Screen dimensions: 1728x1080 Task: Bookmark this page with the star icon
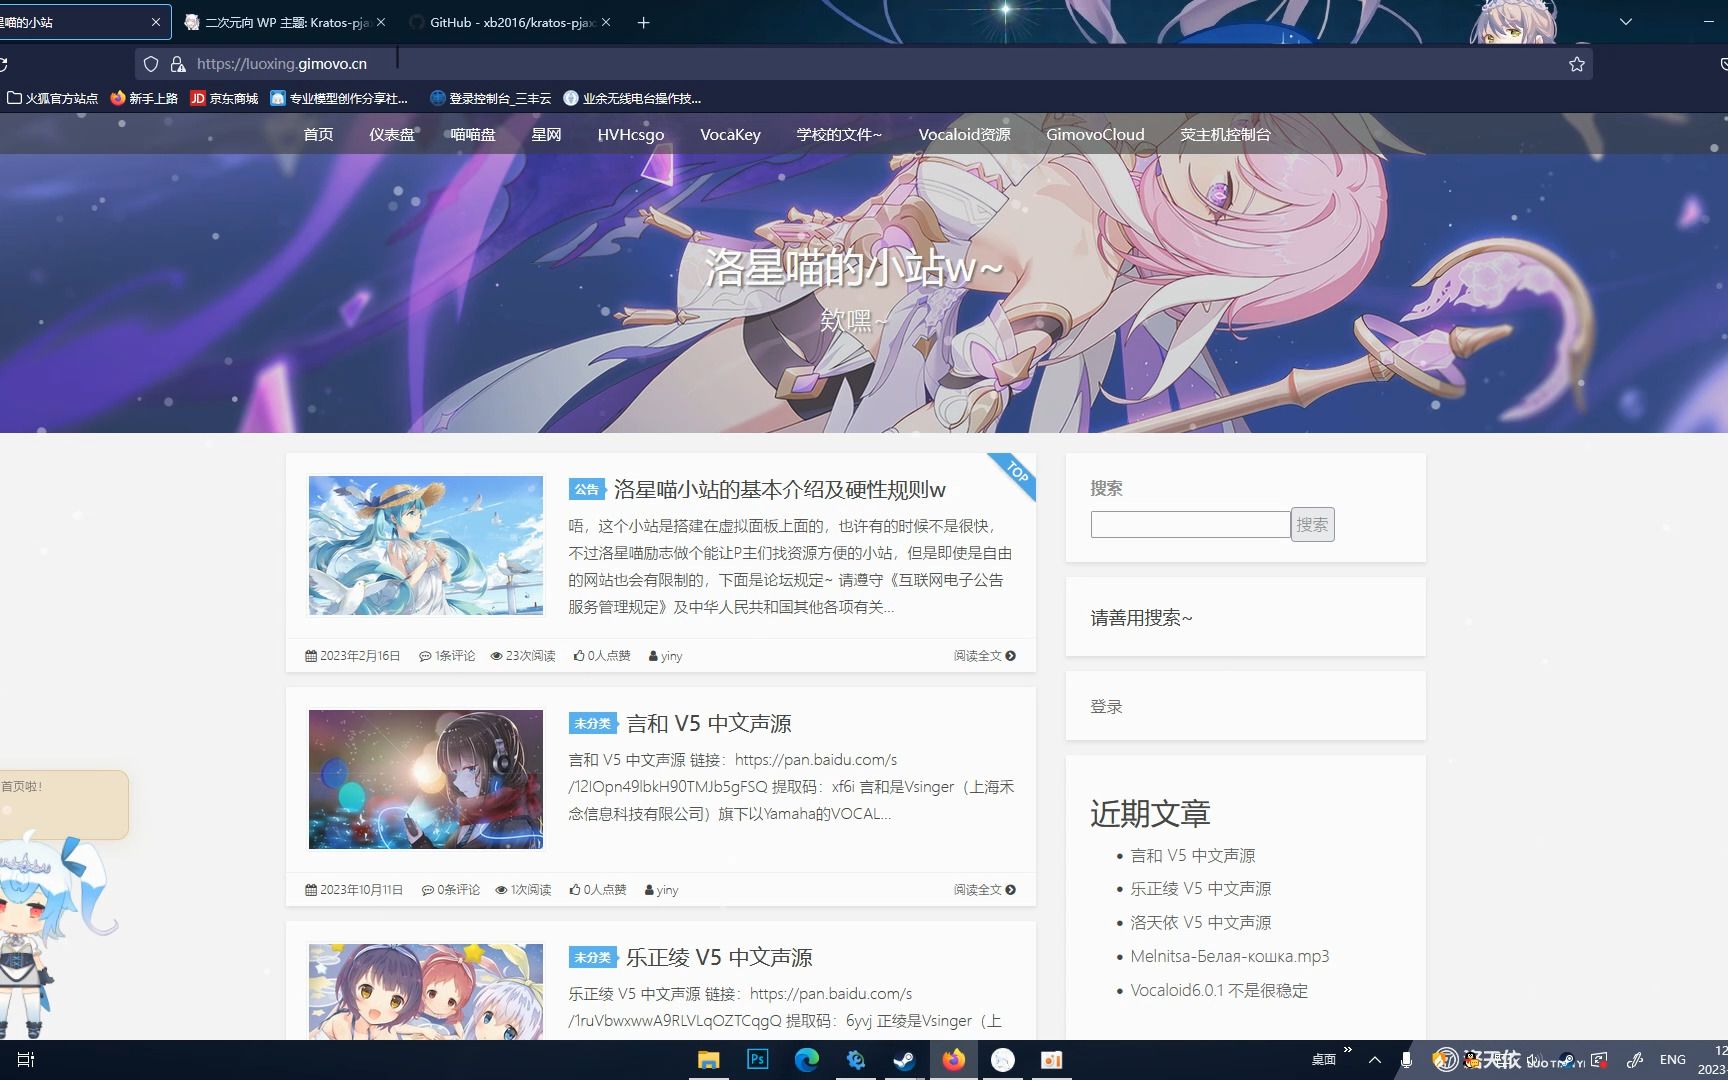tap(1577, 64)
